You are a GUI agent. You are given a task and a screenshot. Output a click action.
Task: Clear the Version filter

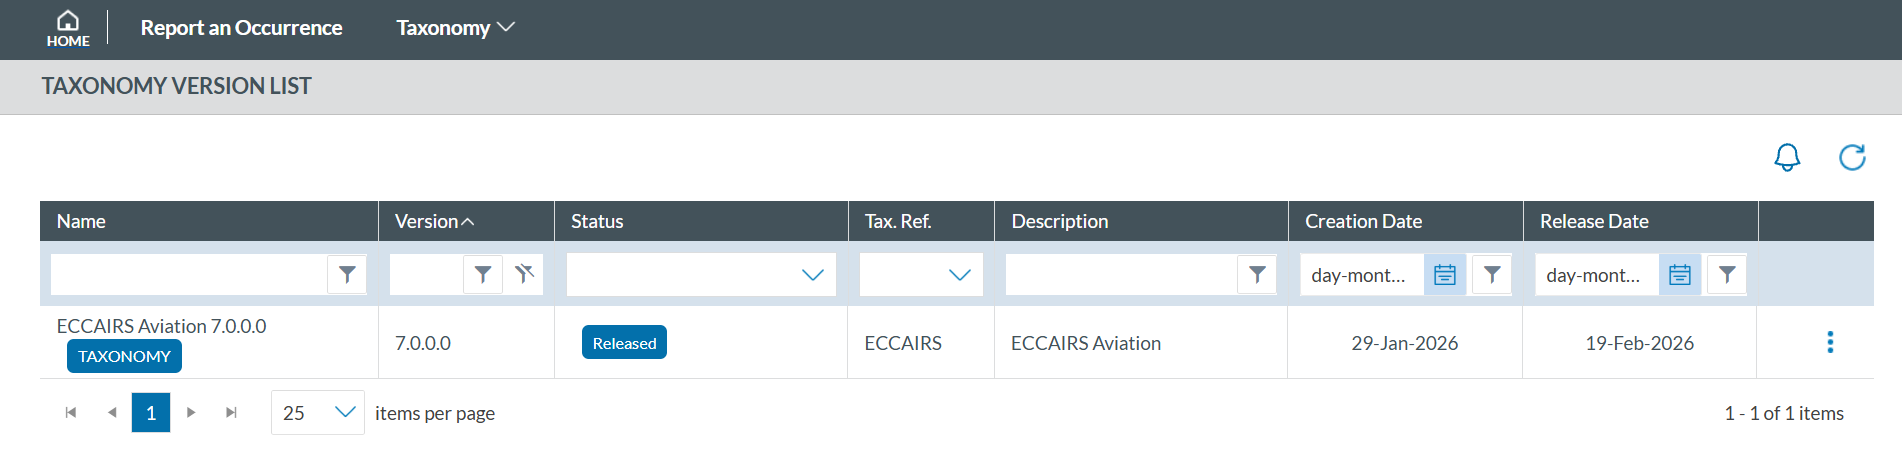click(524, 274)
